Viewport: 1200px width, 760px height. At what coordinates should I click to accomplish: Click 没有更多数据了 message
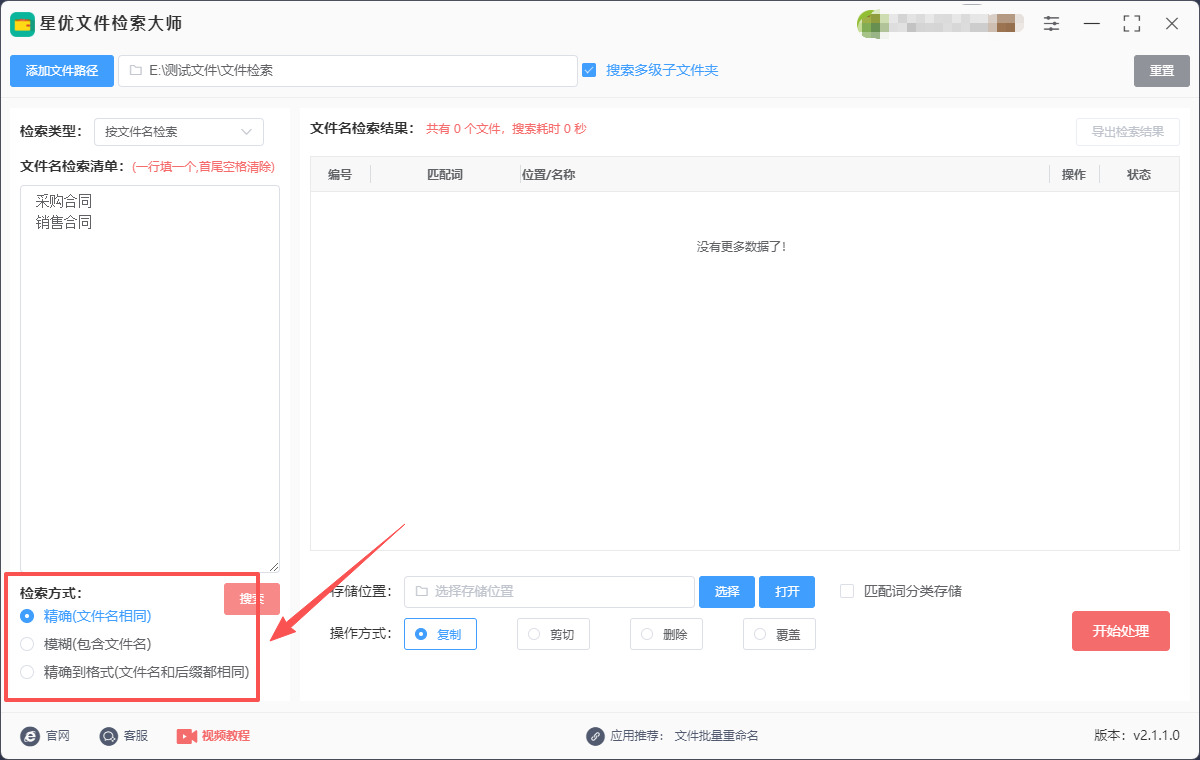pyautogui.click(x=742, y=246)
